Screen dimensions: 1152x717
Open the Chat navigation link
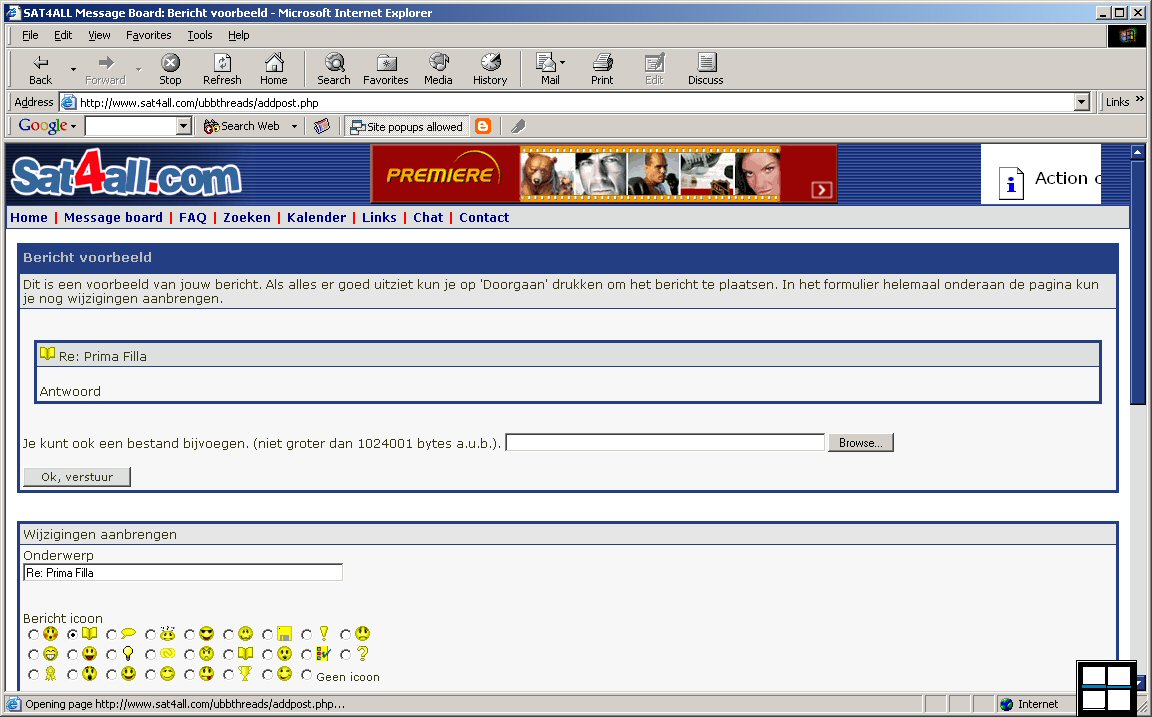pos(428,217)
